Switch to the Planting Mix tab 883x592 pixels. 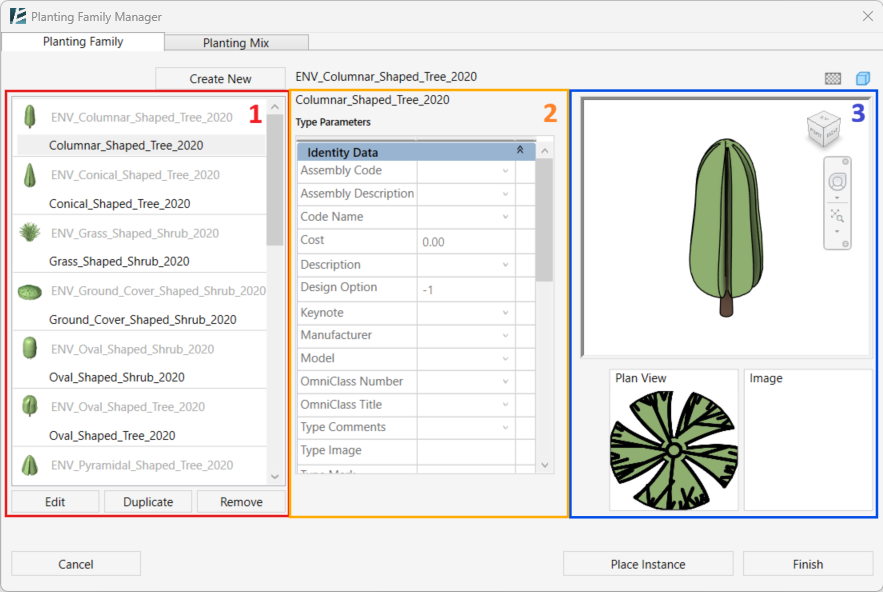pos(236,43)
